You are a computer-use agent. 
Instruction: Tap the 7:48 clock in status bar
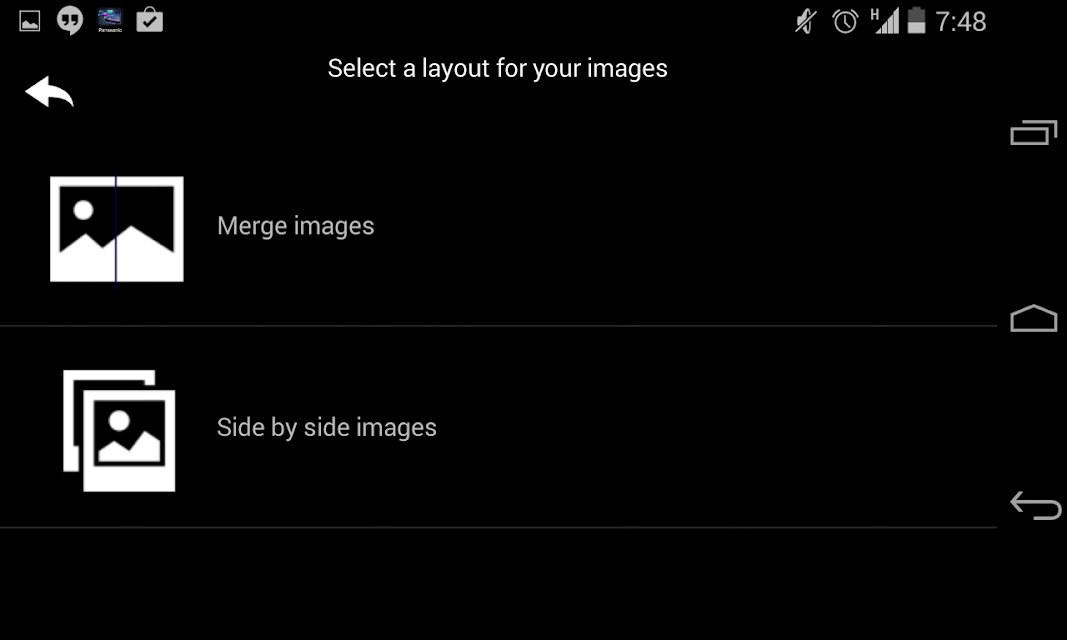[x=960, y=22]
